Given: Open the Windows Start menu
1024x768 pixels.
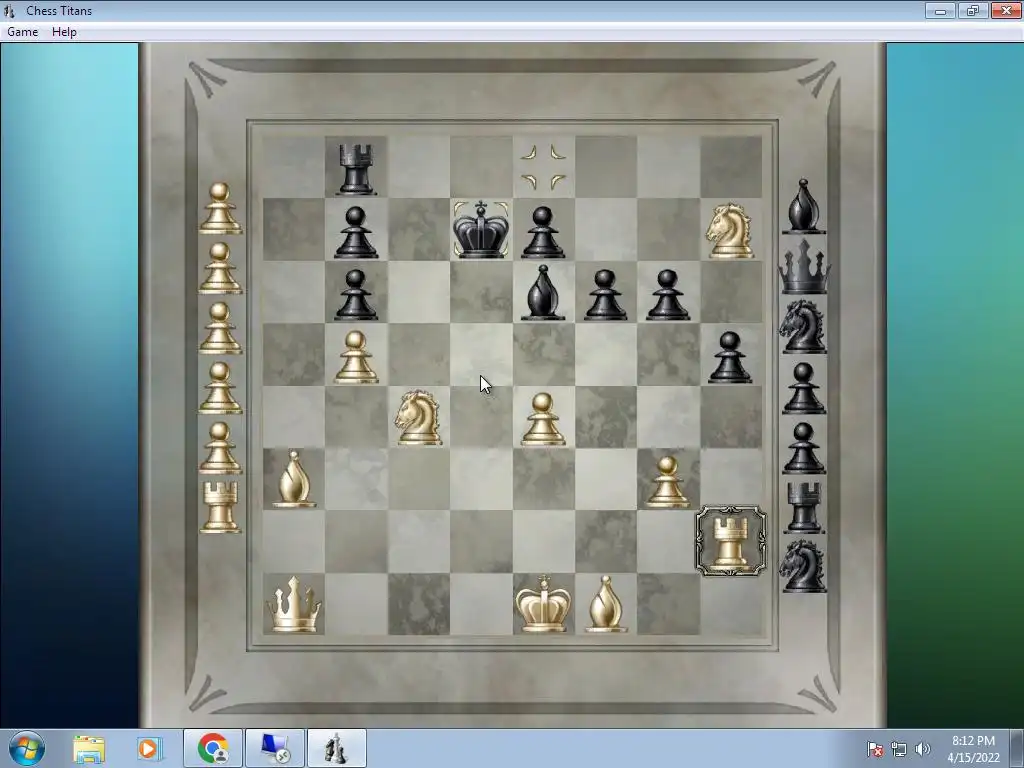Looking at the screenshot, I should 26,748.
